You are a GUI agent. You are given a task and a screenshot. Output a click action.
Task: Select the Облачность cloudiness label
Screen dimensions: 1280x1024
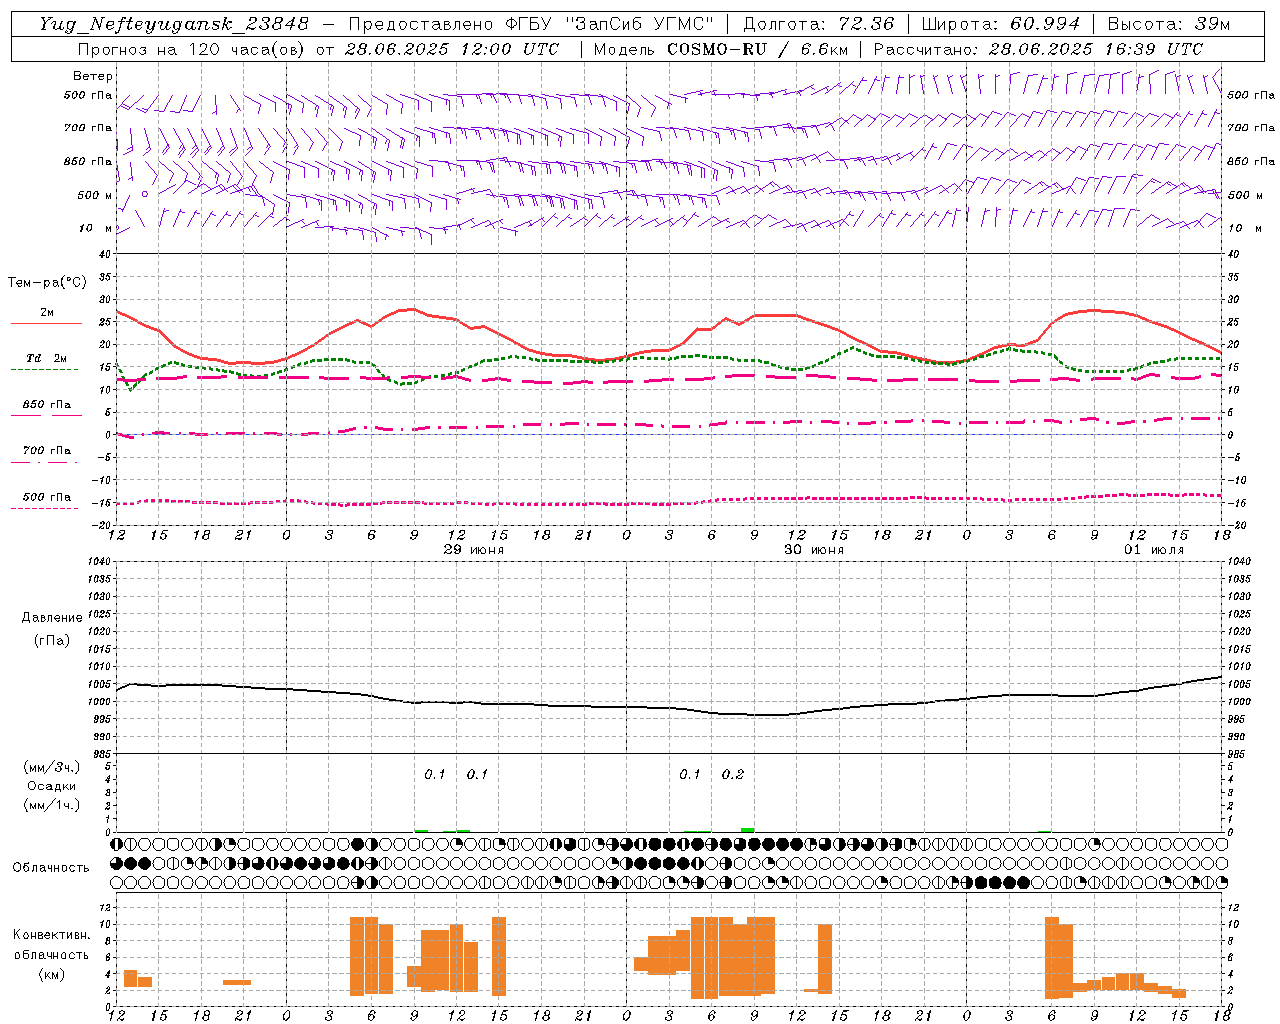pos(51,867)
